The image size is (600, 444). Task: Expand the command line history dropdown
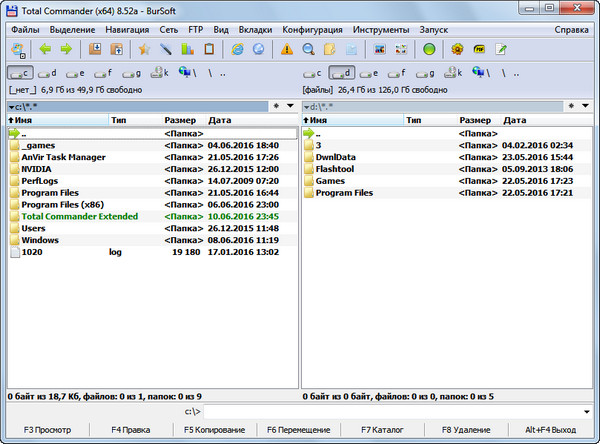point(585,411)
